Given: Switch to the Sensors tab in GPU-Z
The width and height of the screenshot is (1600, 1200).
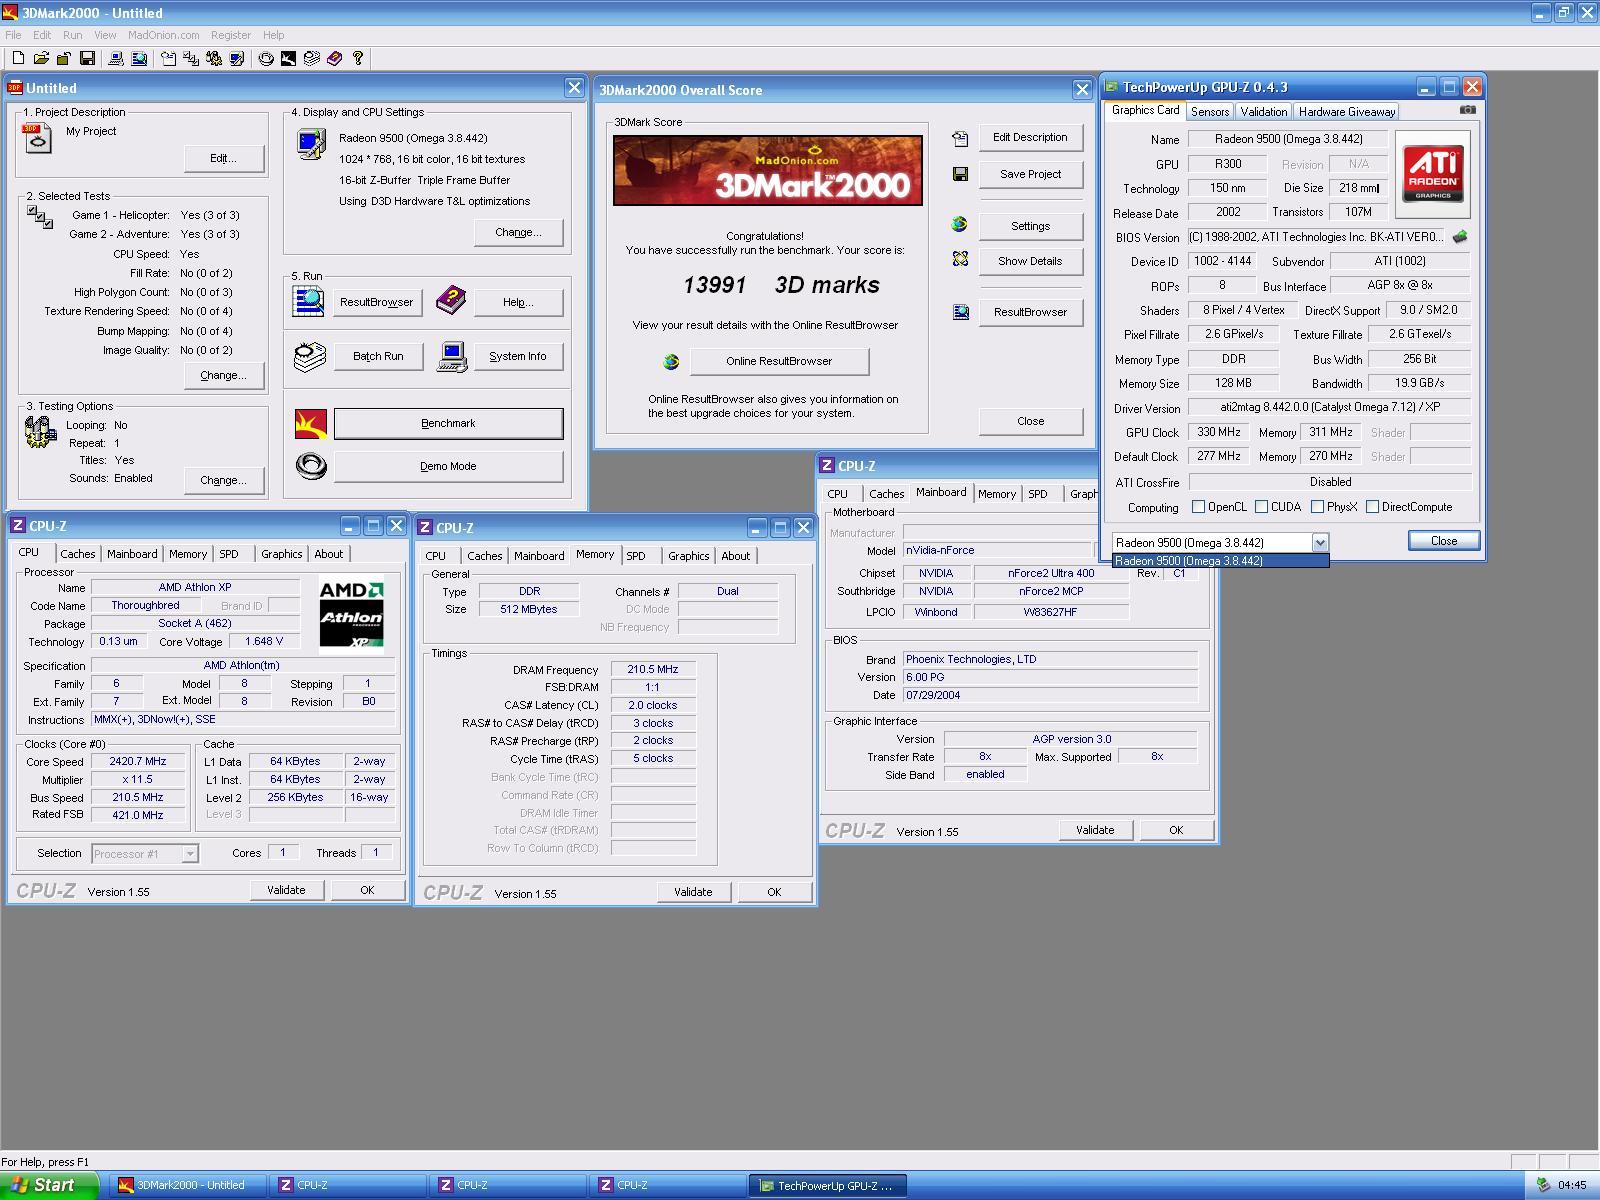Looking at the screenshot, I should (1210, 112).
